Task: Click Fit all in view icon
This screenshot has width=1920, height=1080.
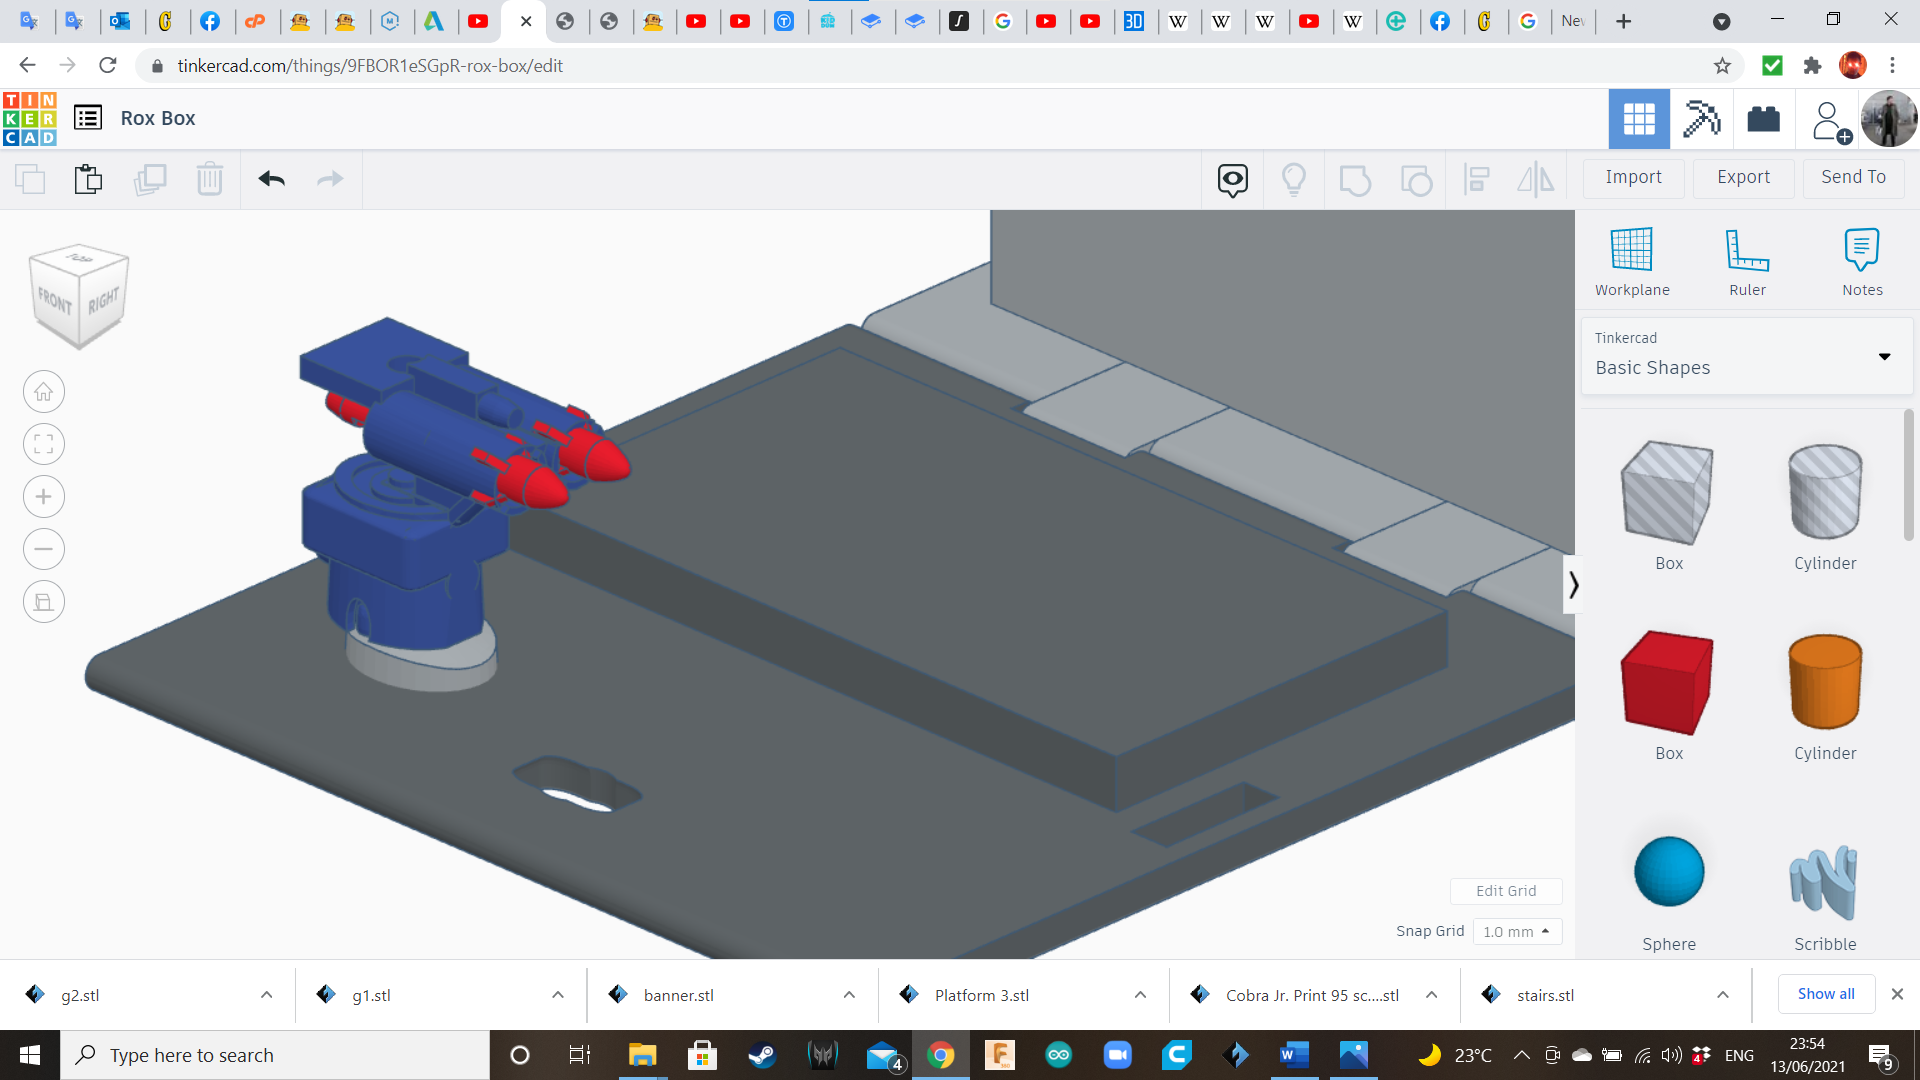Action: click(x=44, y=444)
